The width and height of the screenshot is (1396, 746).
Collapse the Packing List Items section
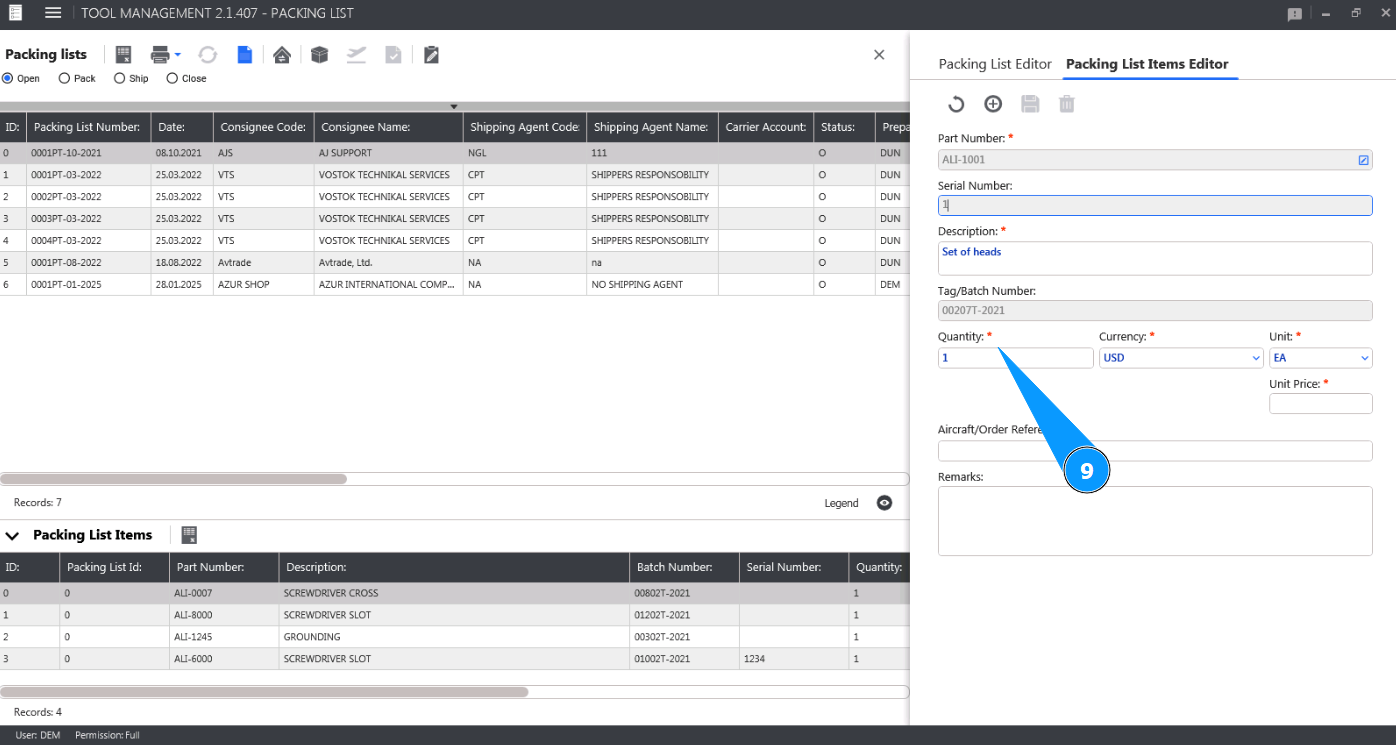(13, 536)
